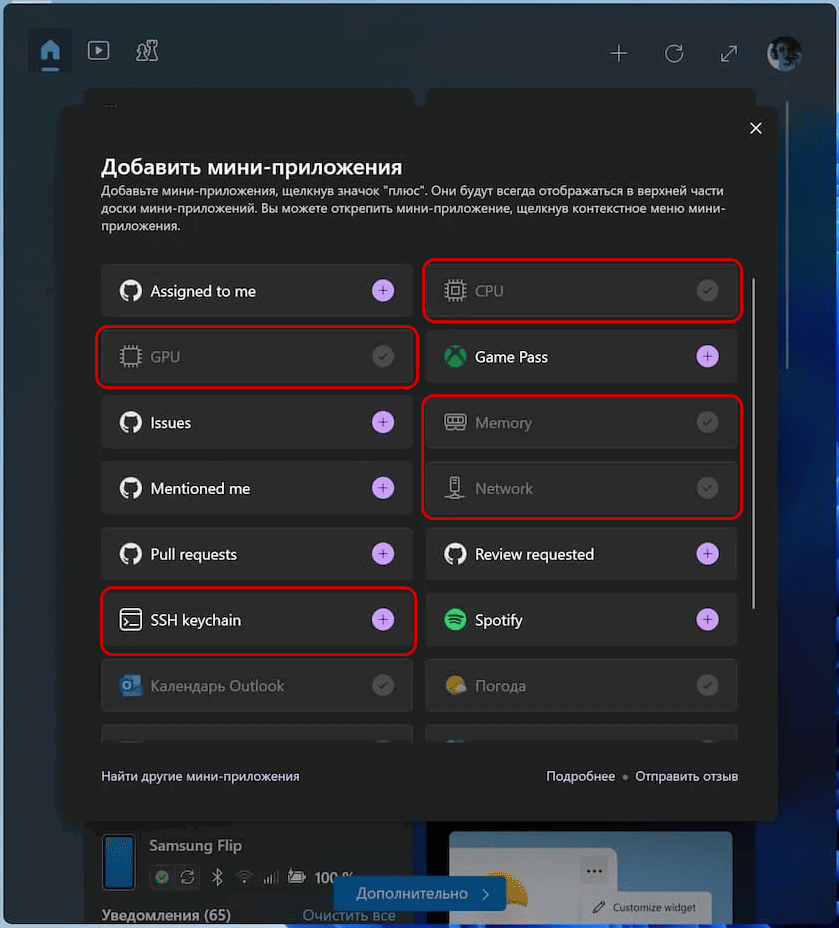Click the Подробнее link
Viewport: 839px width, 928px height.
point(580,776)
